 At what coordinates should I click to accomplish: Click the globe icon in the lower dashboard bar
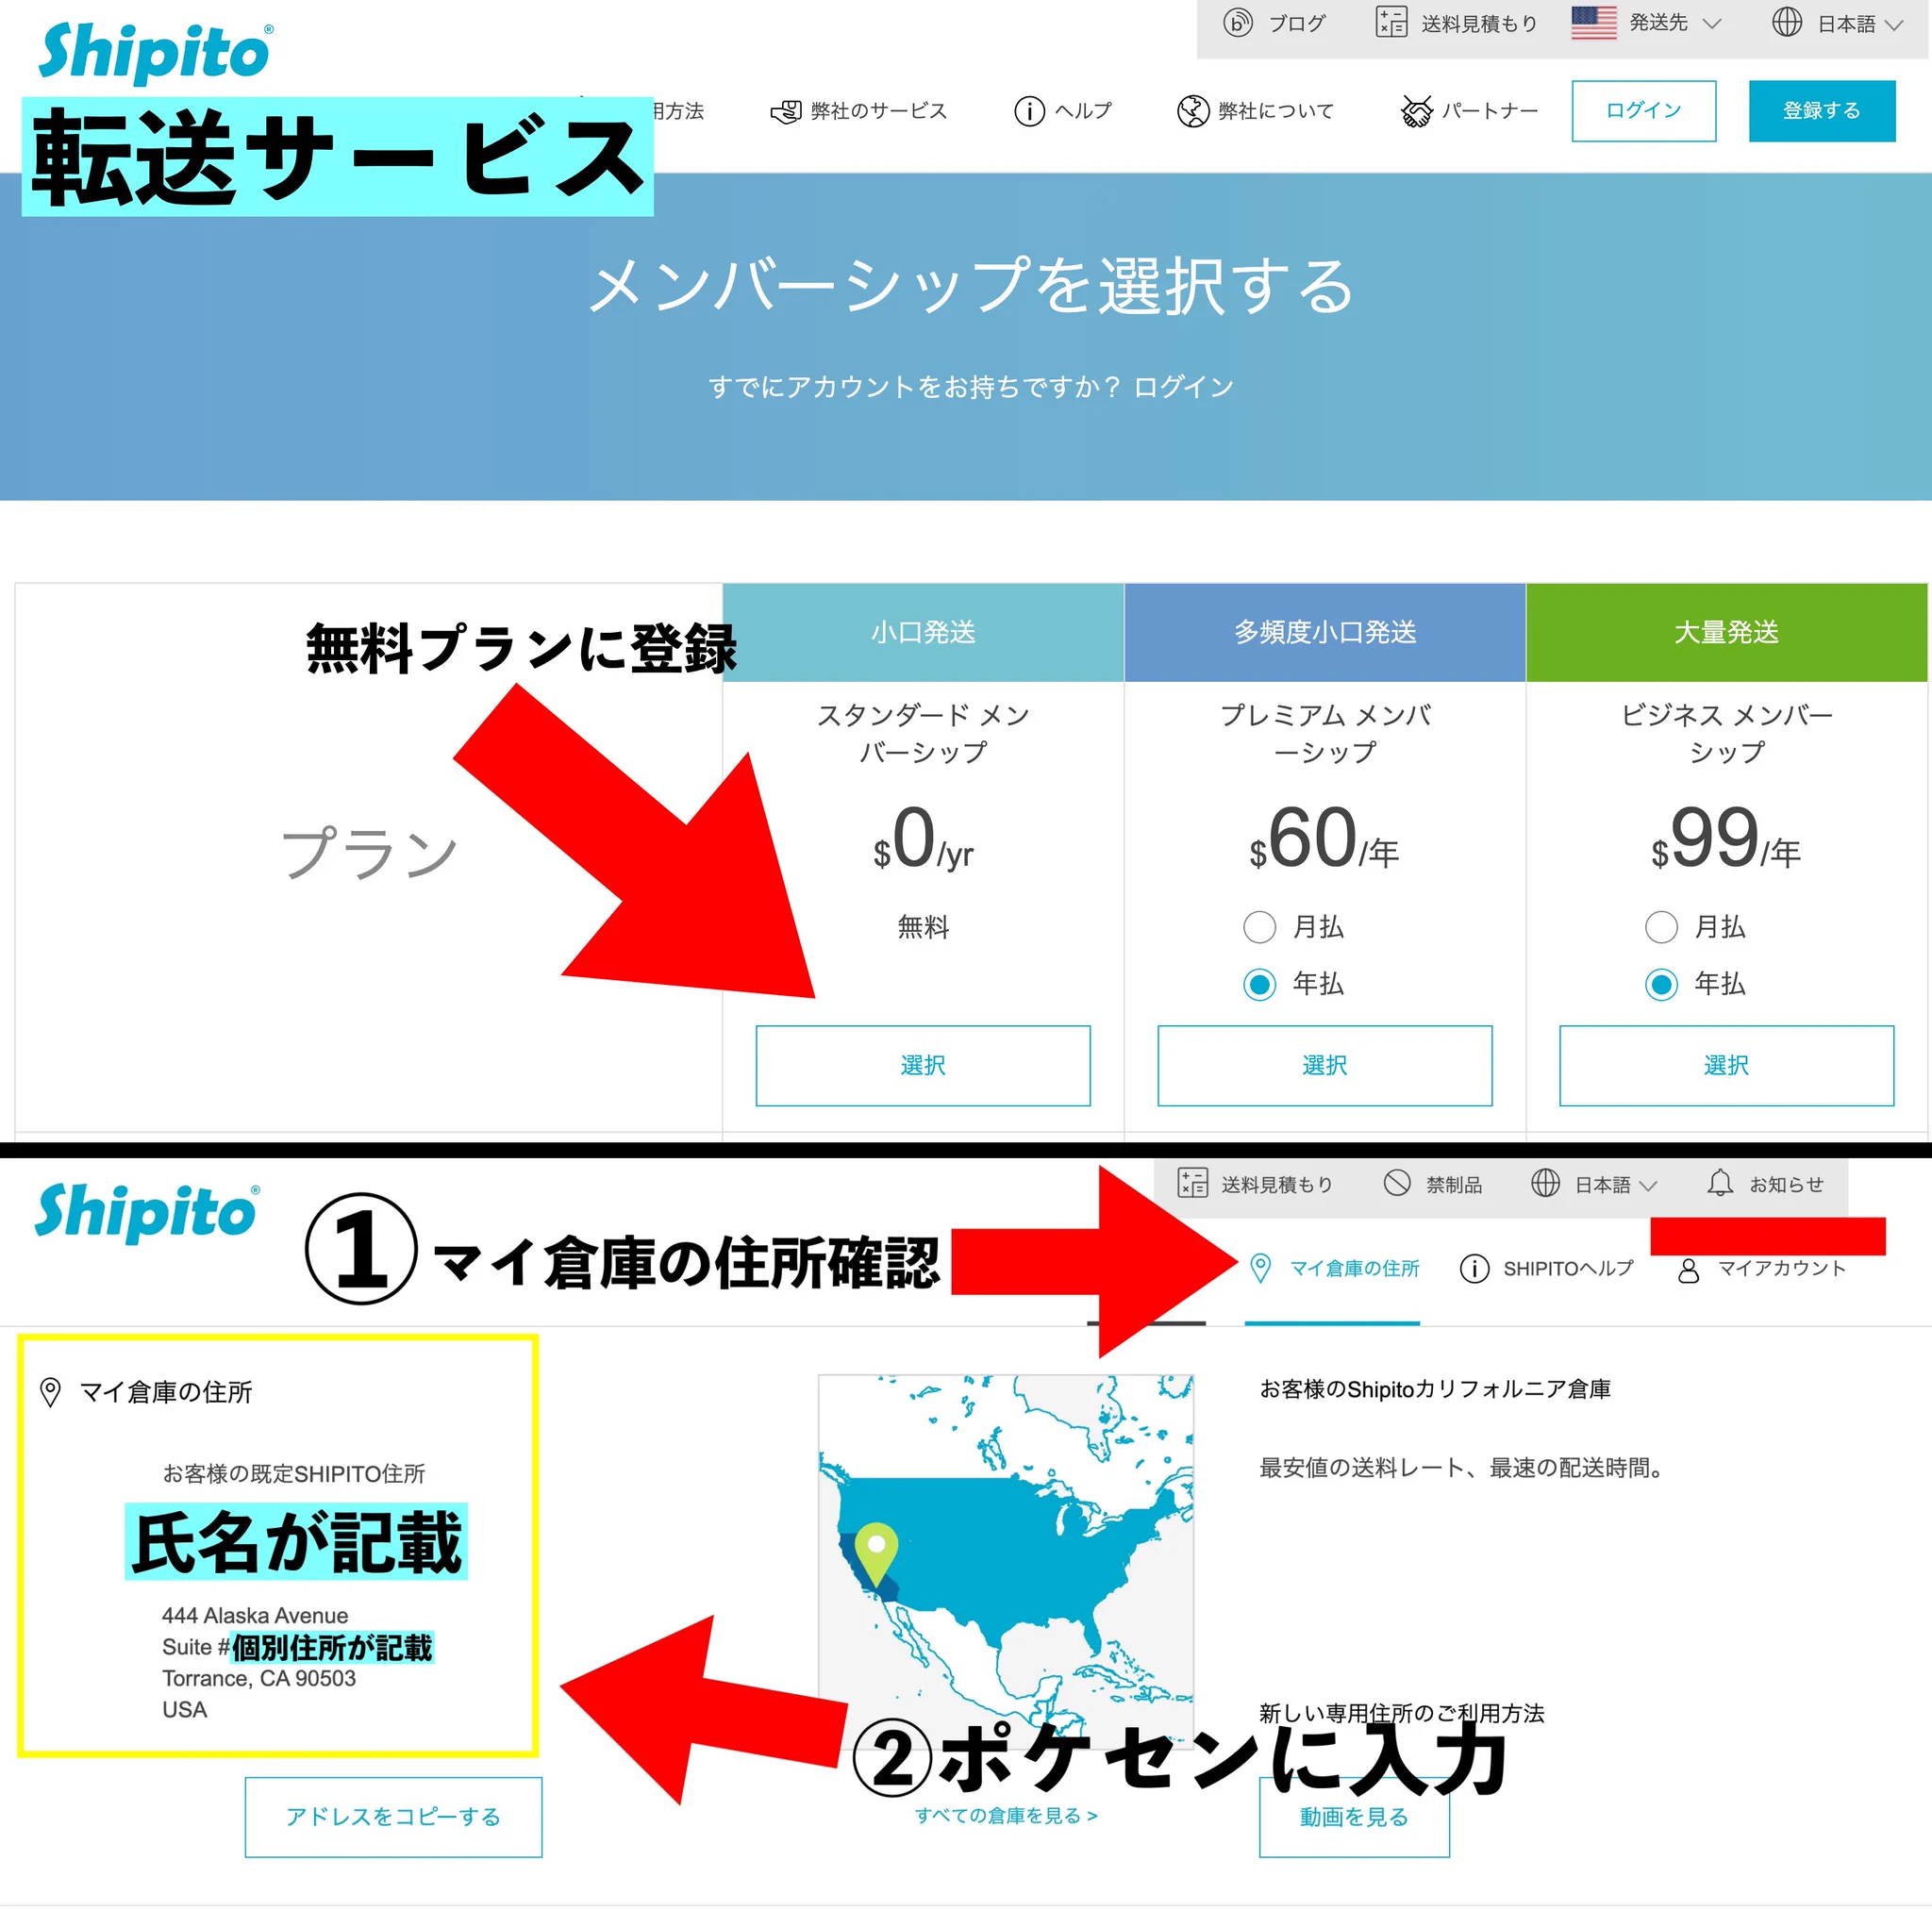(1545, 1183)
